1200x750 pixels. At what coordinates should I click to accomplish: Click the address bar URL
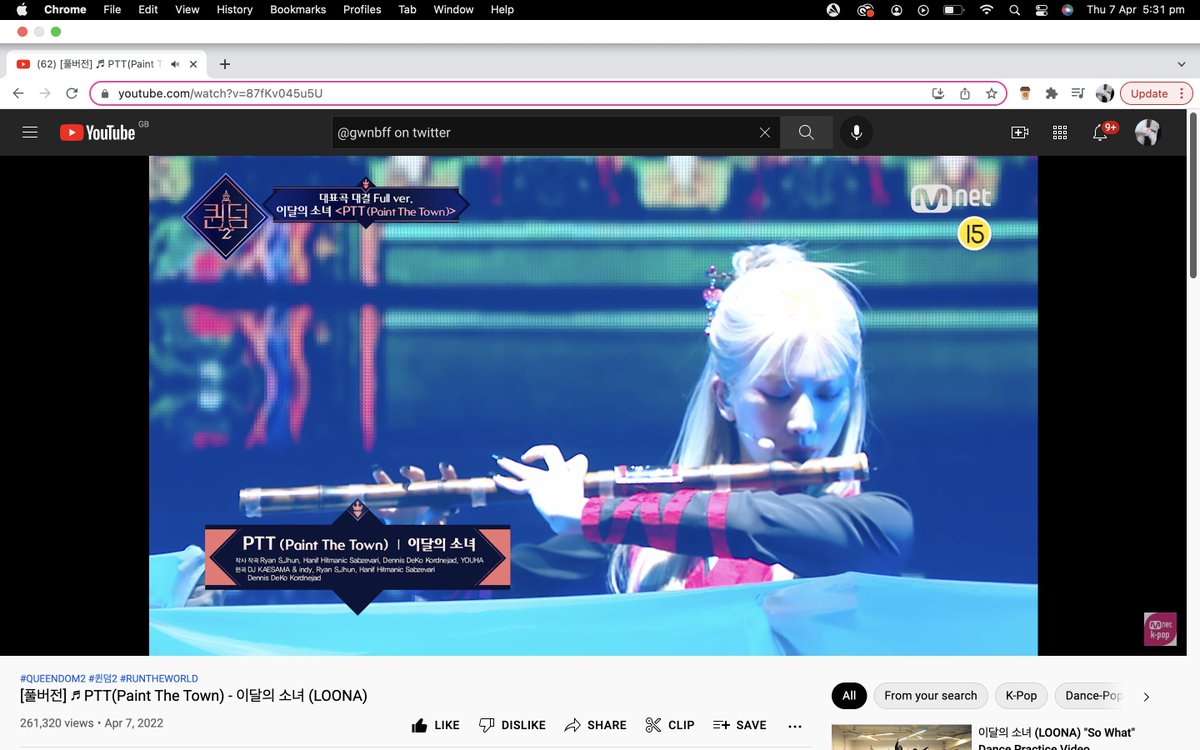click(x=220, y=93)
